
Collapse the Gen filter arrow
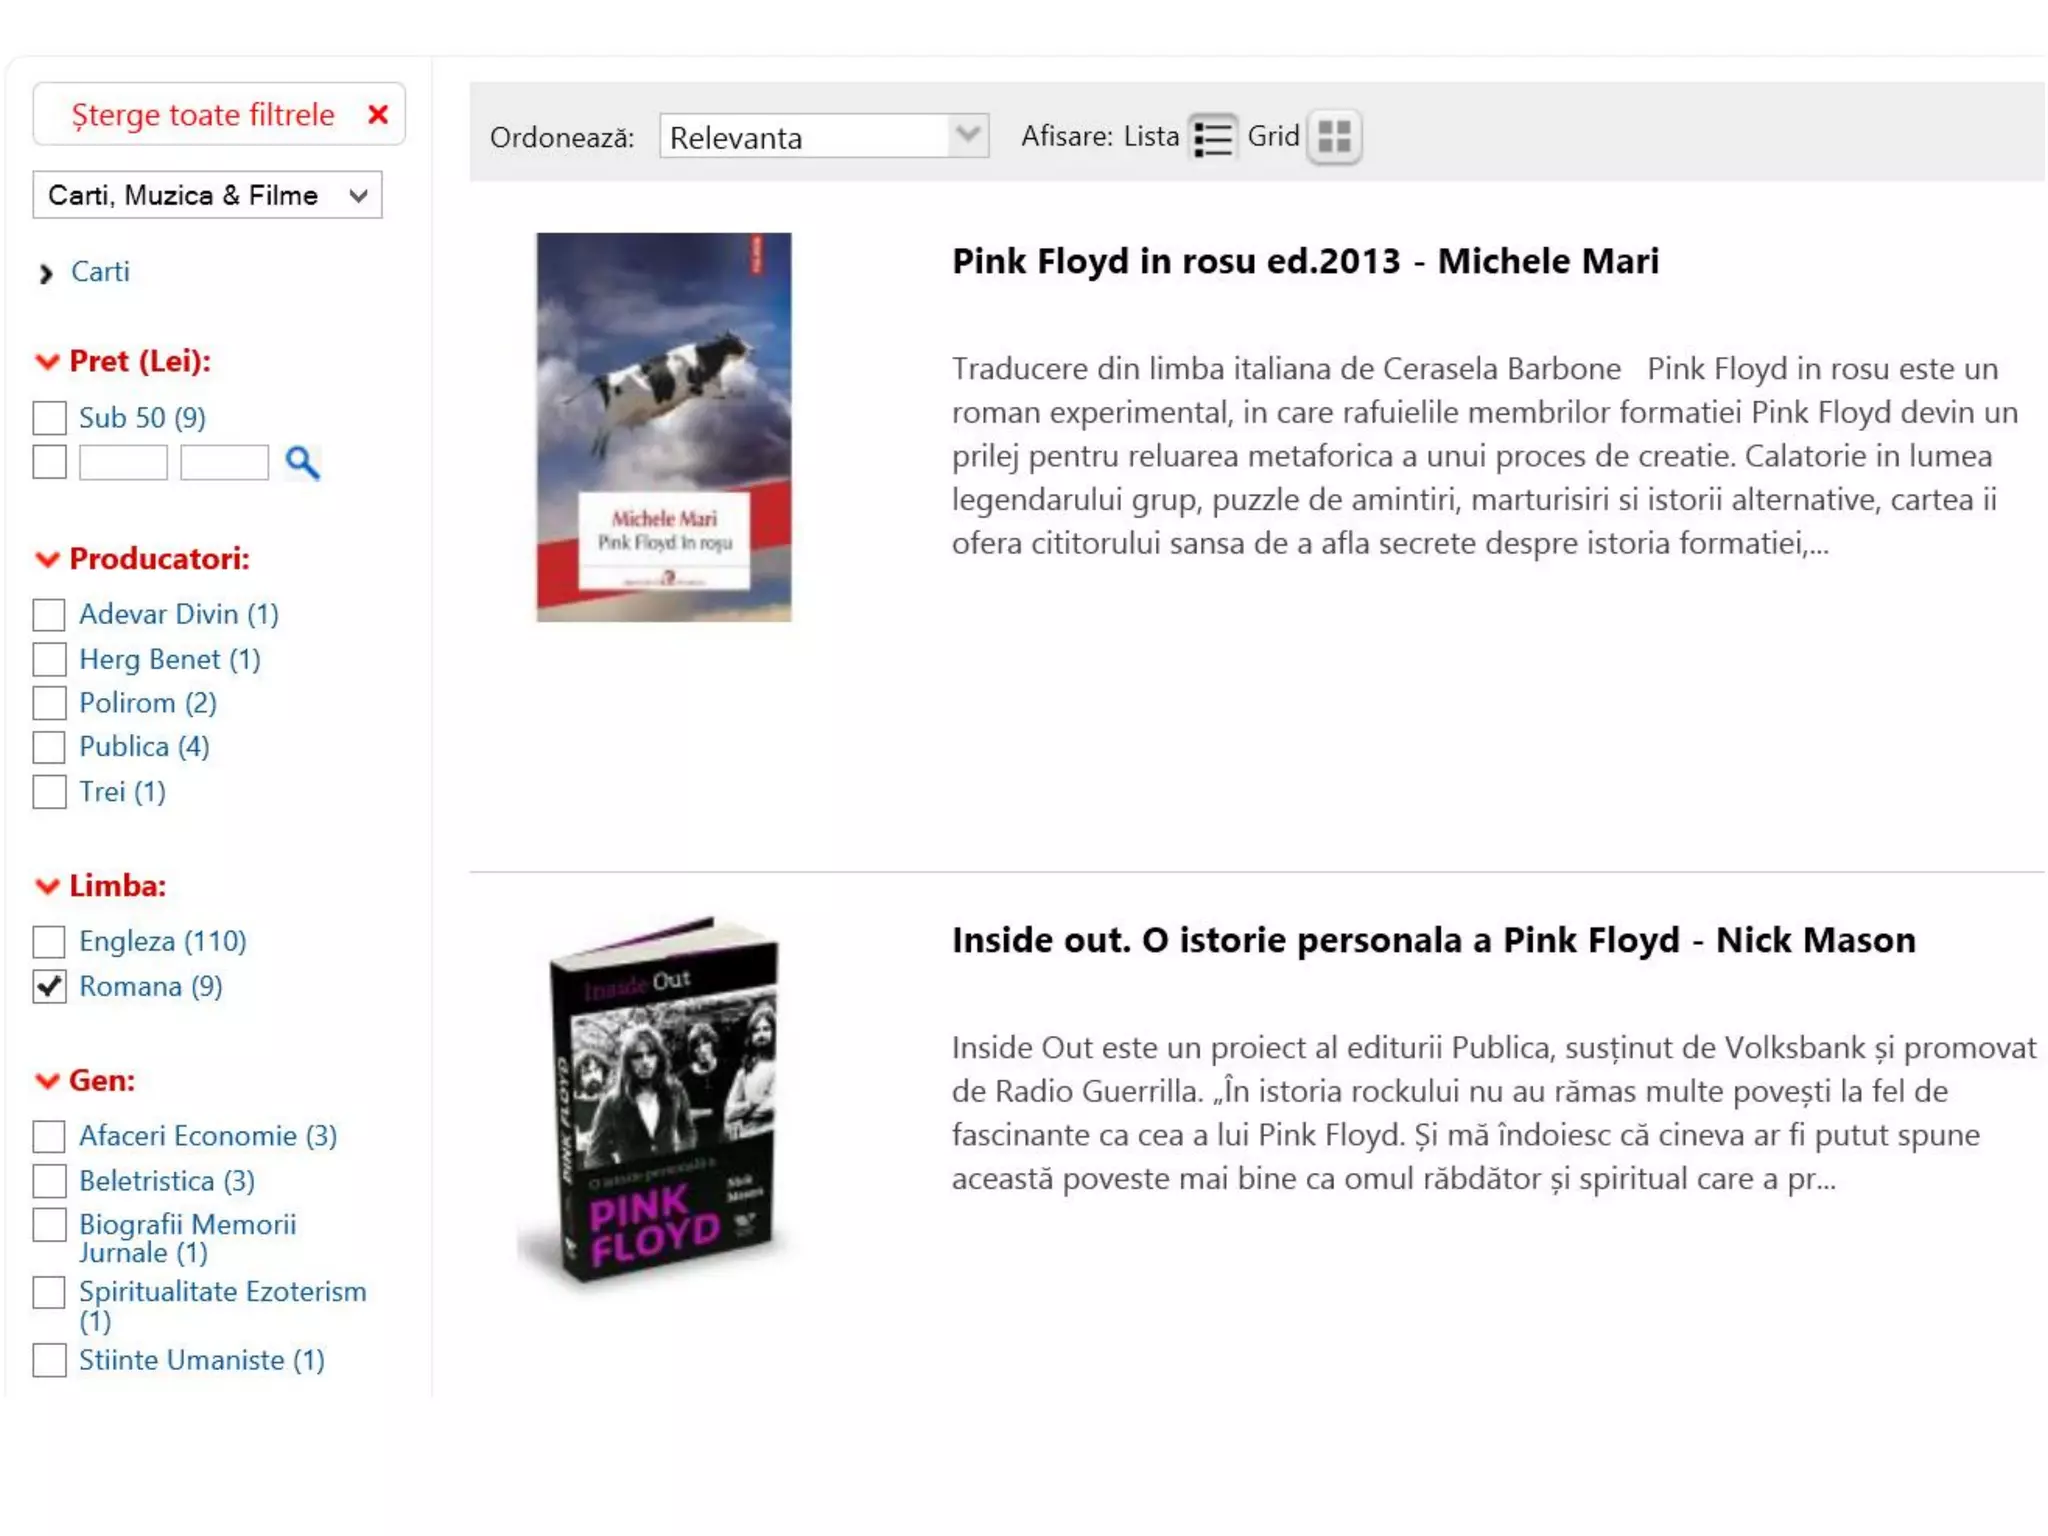[47, 1081]
